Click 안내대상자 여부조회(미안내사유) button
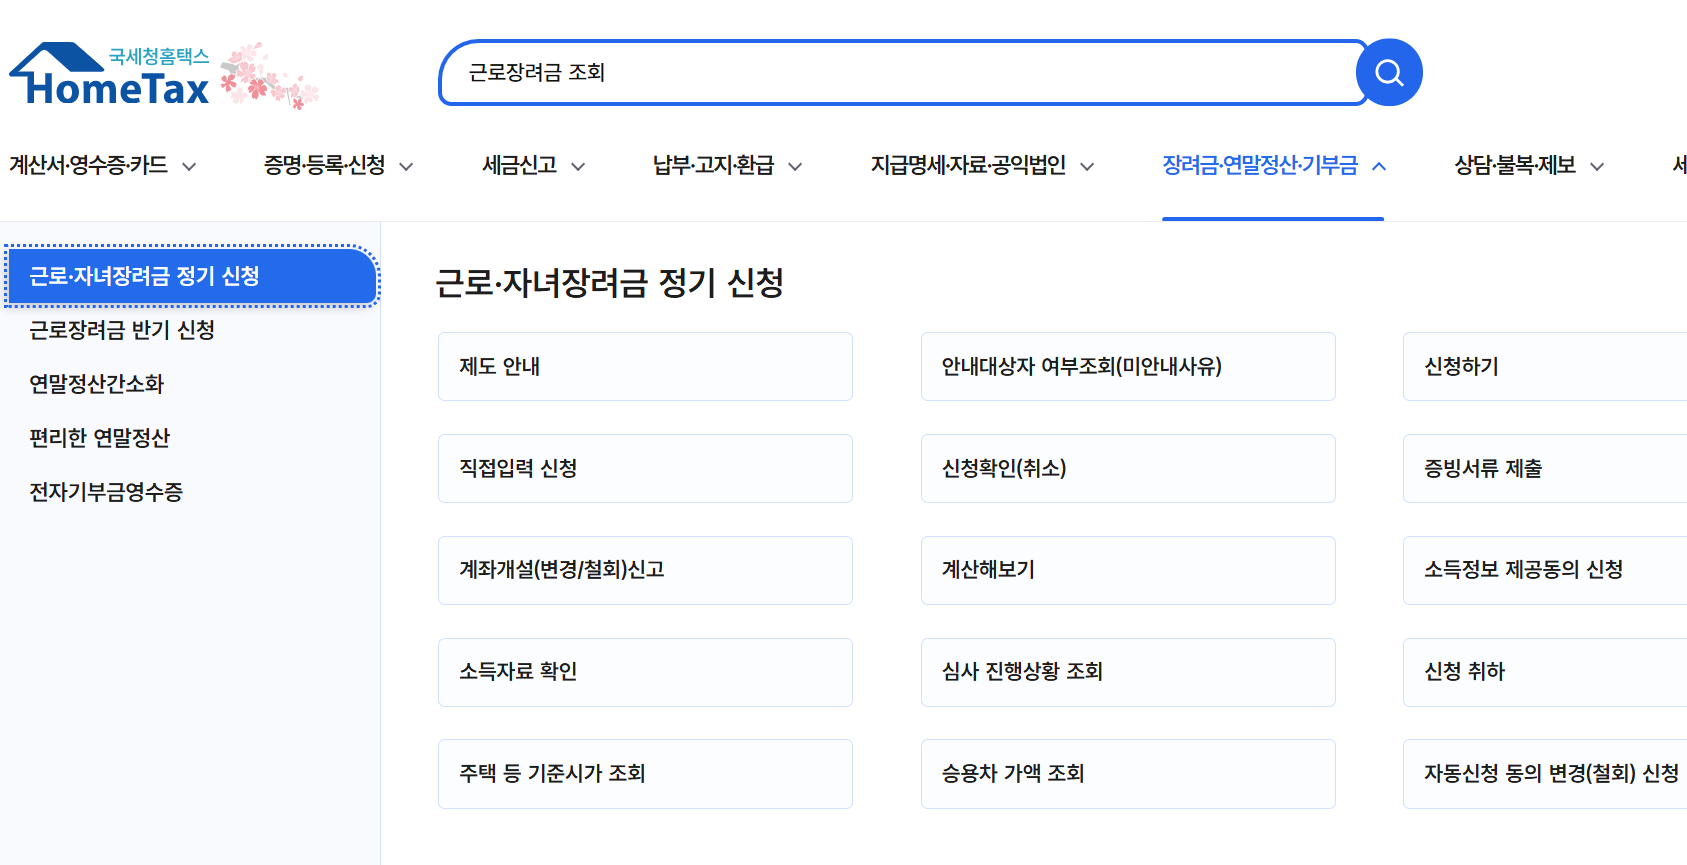1687x865 pixels. pyautogui.click(x=1128, y=367)
